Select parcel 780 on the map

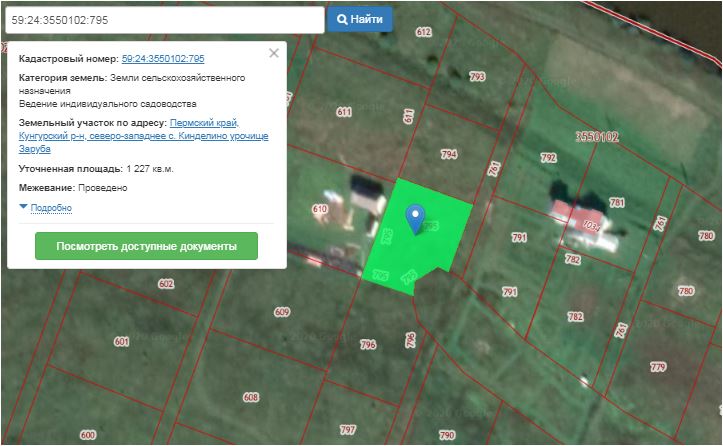pyautogui.click(x=685, y=291)
